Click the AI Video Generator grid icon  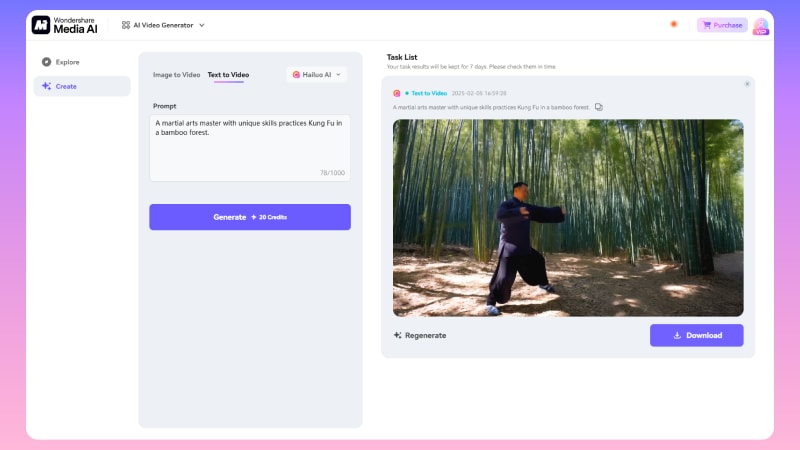click(x=126, y=25)
